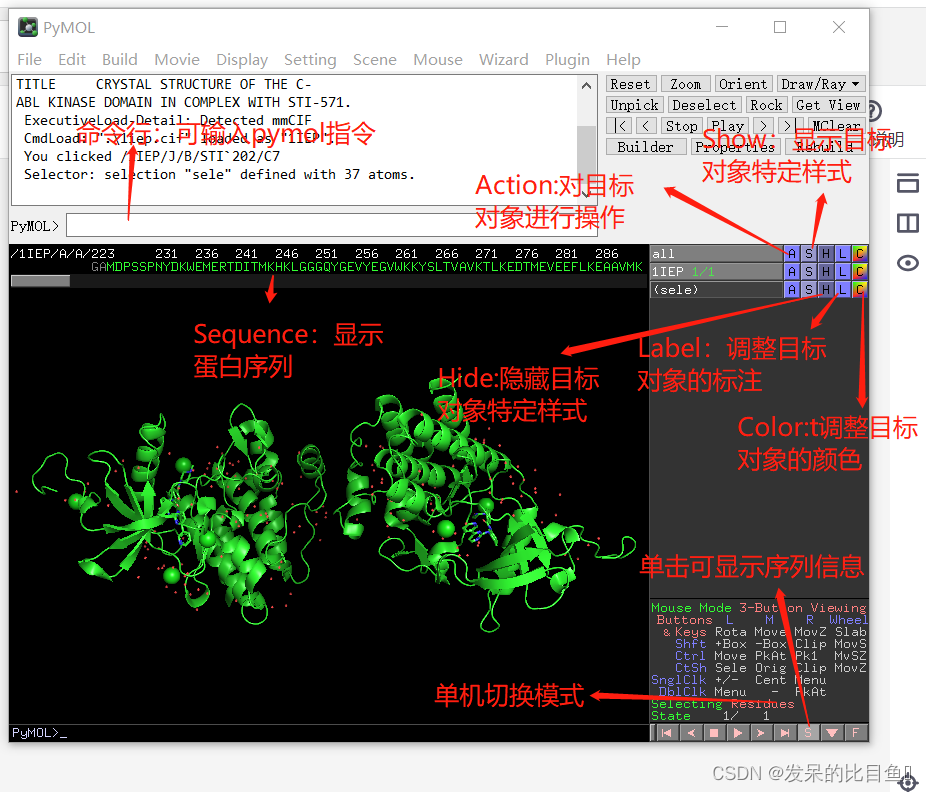
Task: Open the Edit menu
Action: tap(71, 60)
